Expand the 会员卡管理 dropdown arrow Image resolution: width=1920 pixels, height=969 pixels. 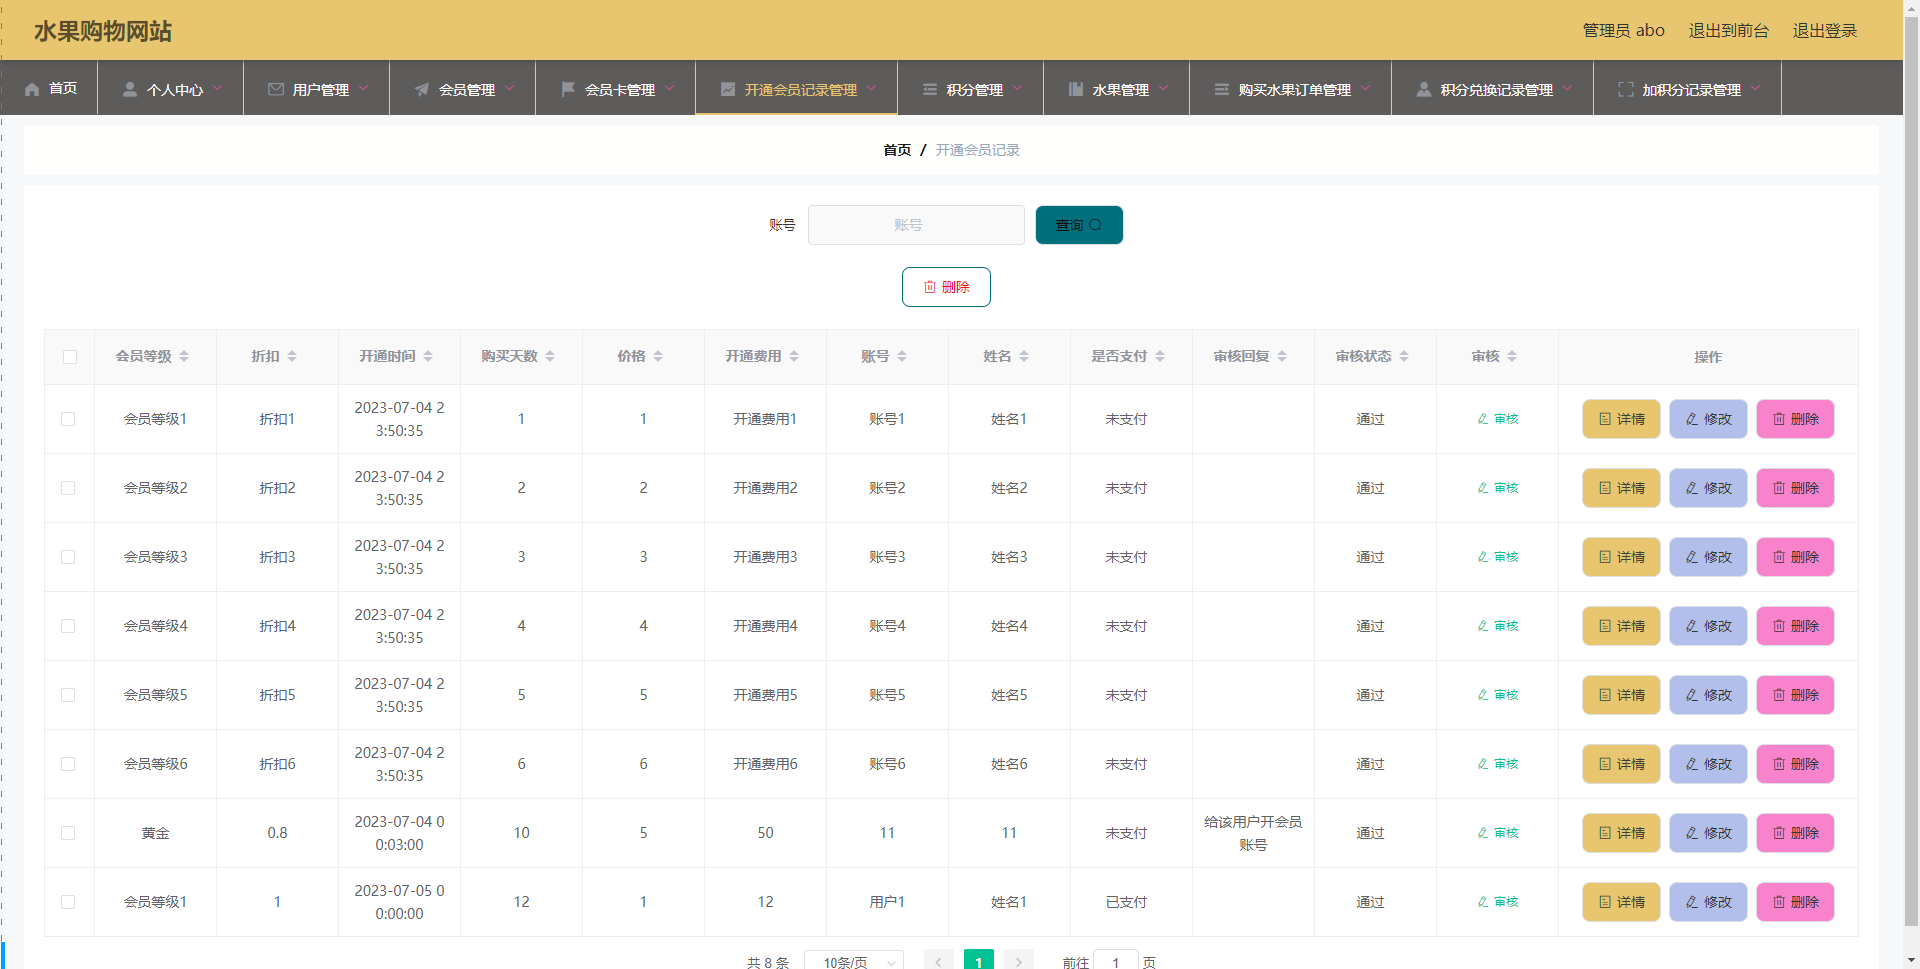[669, 88]
